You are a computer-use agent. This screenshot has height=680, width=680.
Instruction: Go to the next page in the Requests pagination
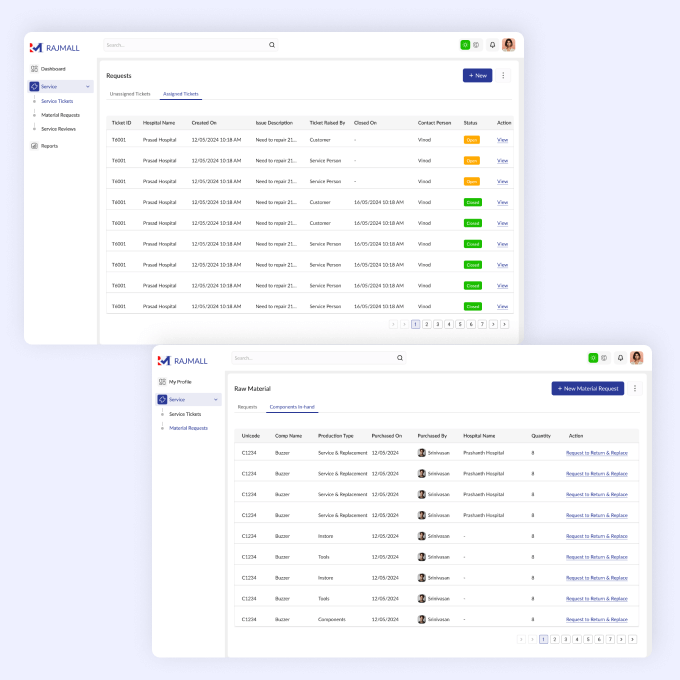pyautogui.click(x=493, y=324)
